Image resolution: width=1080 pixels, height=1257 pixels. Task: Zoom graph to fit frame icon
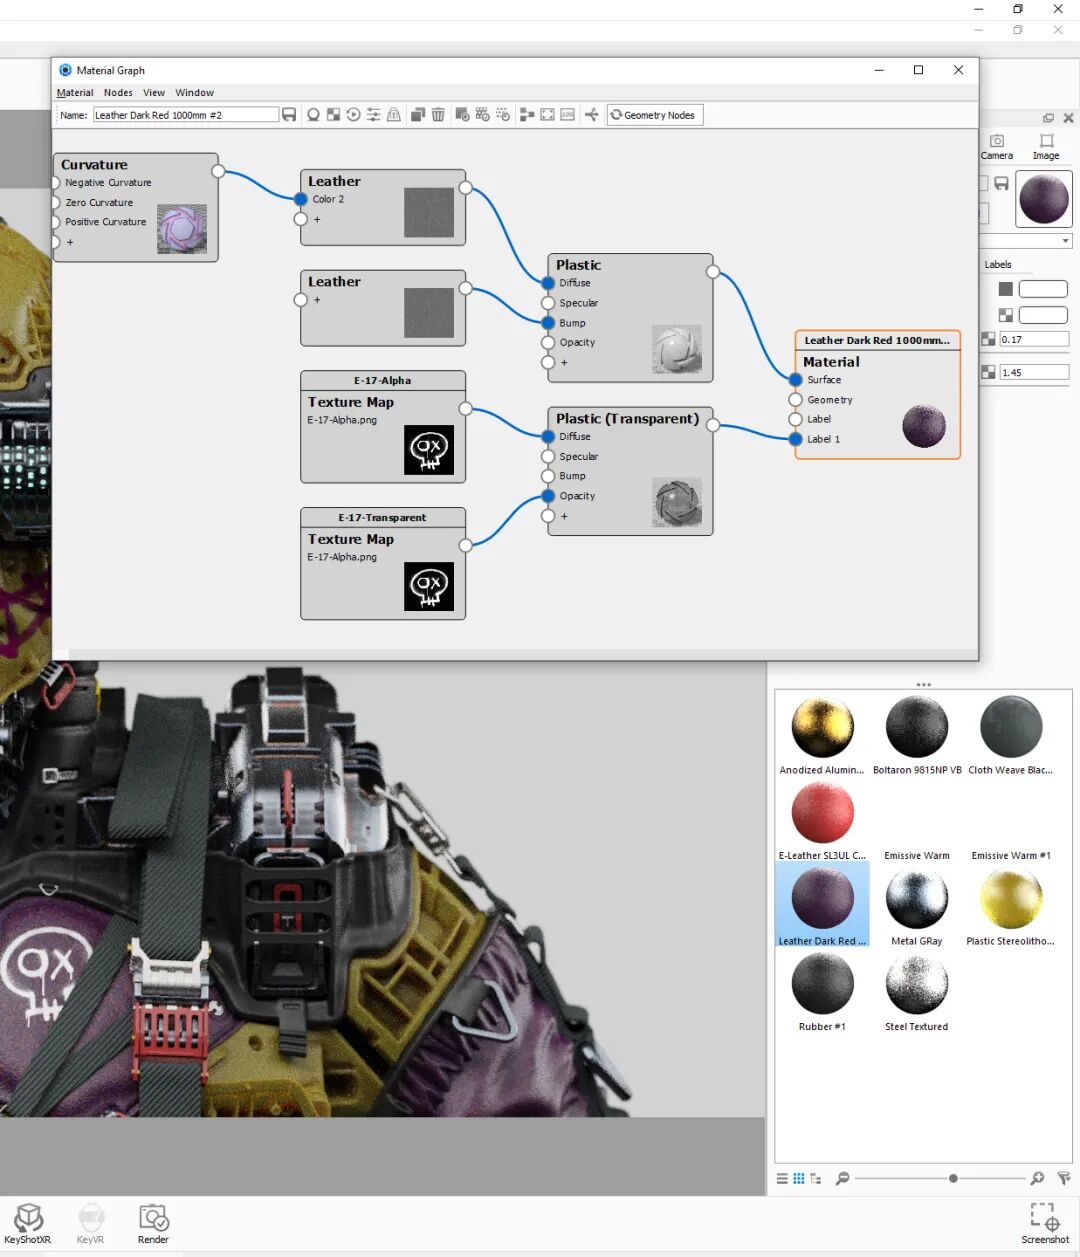pos(547,115)
